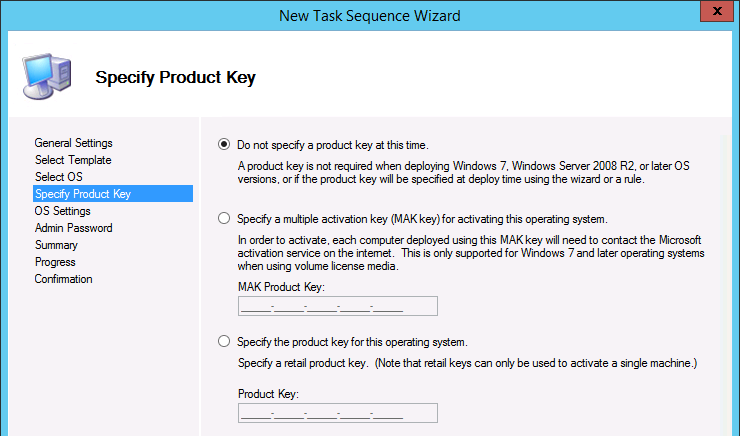Navigate to Select OS step
The image size is (740, 436).
click(58, 177)
